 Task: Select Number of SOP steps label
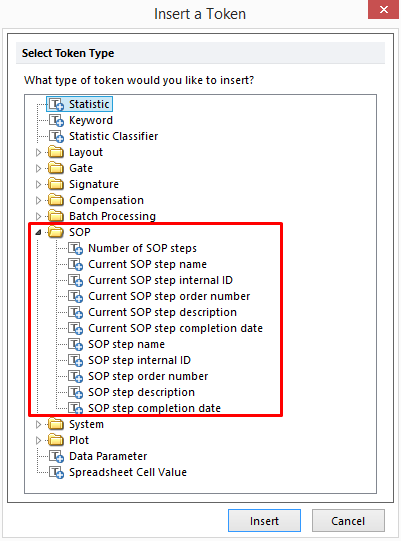[142, 248]
